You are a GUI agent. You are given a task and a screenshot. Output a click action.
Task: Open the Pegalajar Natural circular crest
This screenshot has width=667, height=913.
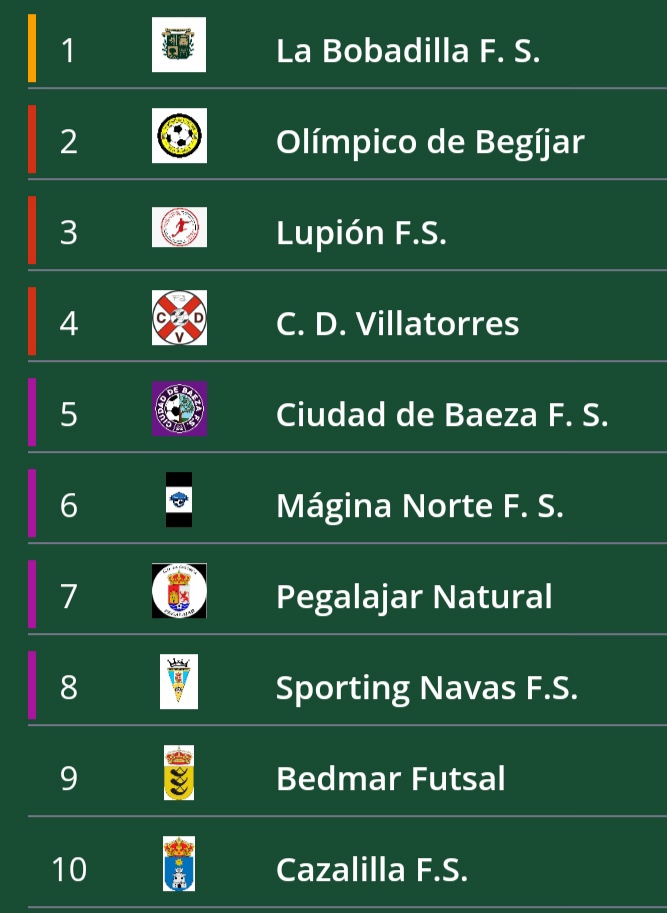[x=179, y=590]
